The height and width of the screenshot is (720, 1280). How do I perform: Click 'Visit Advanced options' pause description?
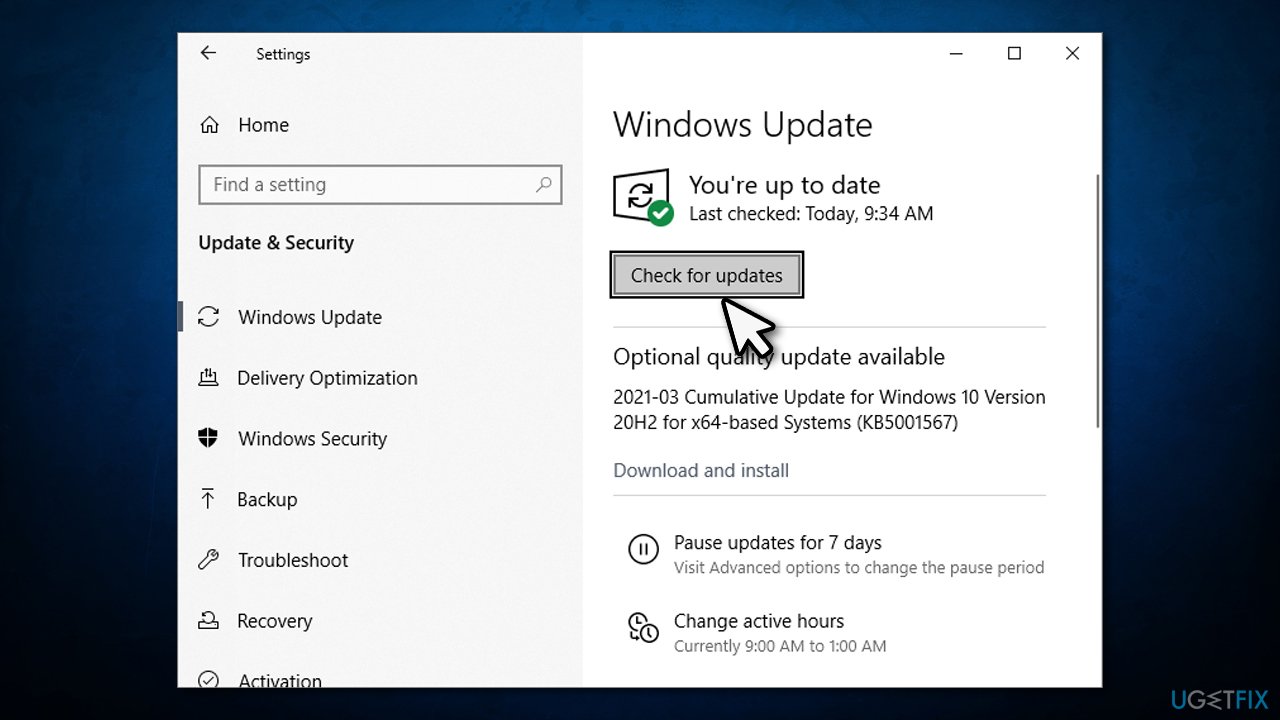point(859,568)
